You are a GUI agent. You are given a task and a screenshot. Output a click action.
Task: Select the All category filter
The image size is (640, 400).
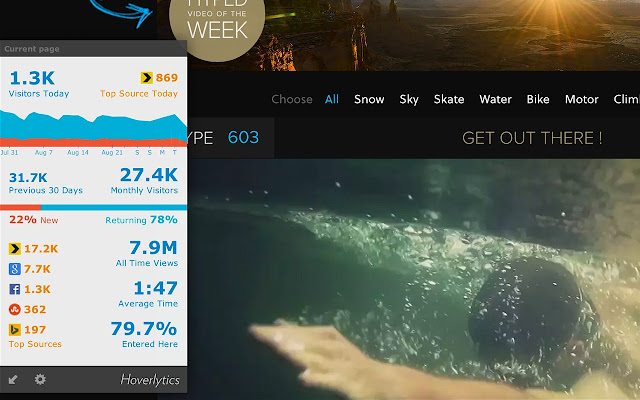[x=332, y=99]
